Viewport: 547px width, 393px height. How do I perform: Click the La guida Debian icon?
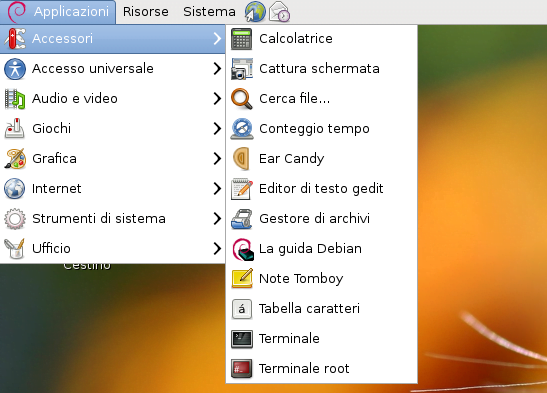(x=243, y=249)
